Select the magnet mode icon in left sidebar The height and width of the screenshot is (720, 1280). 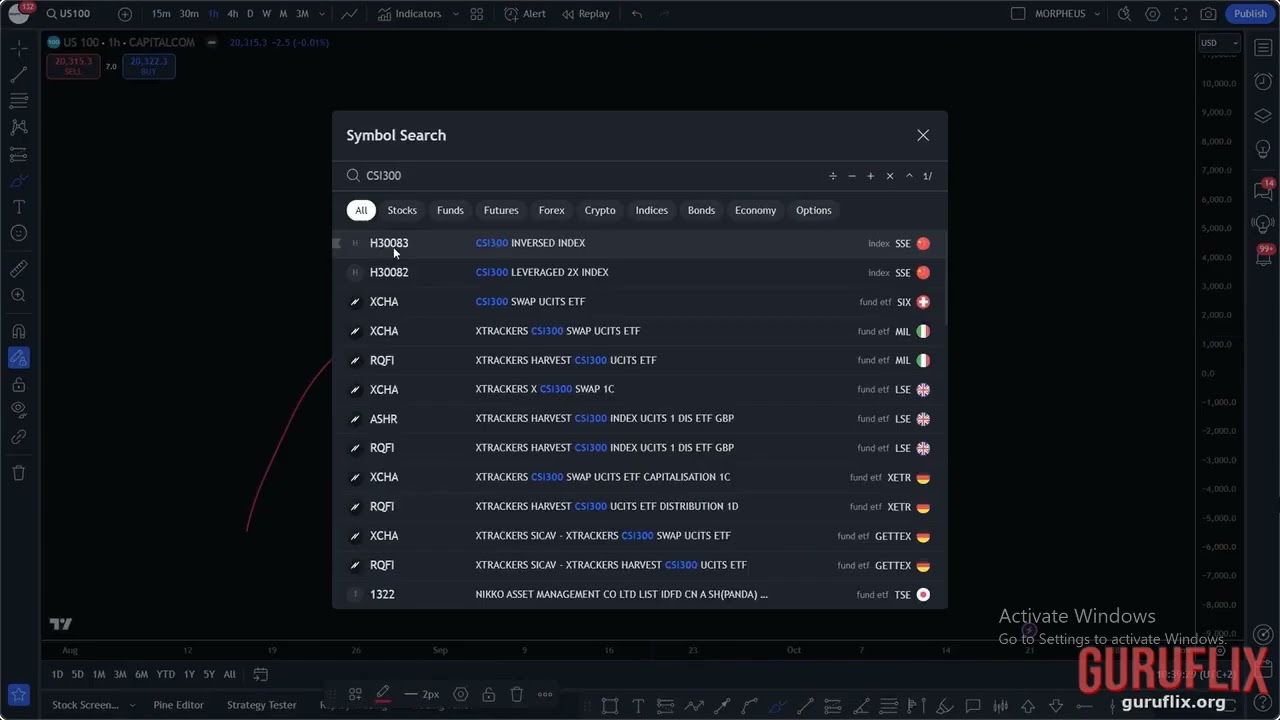click(18, 331)
